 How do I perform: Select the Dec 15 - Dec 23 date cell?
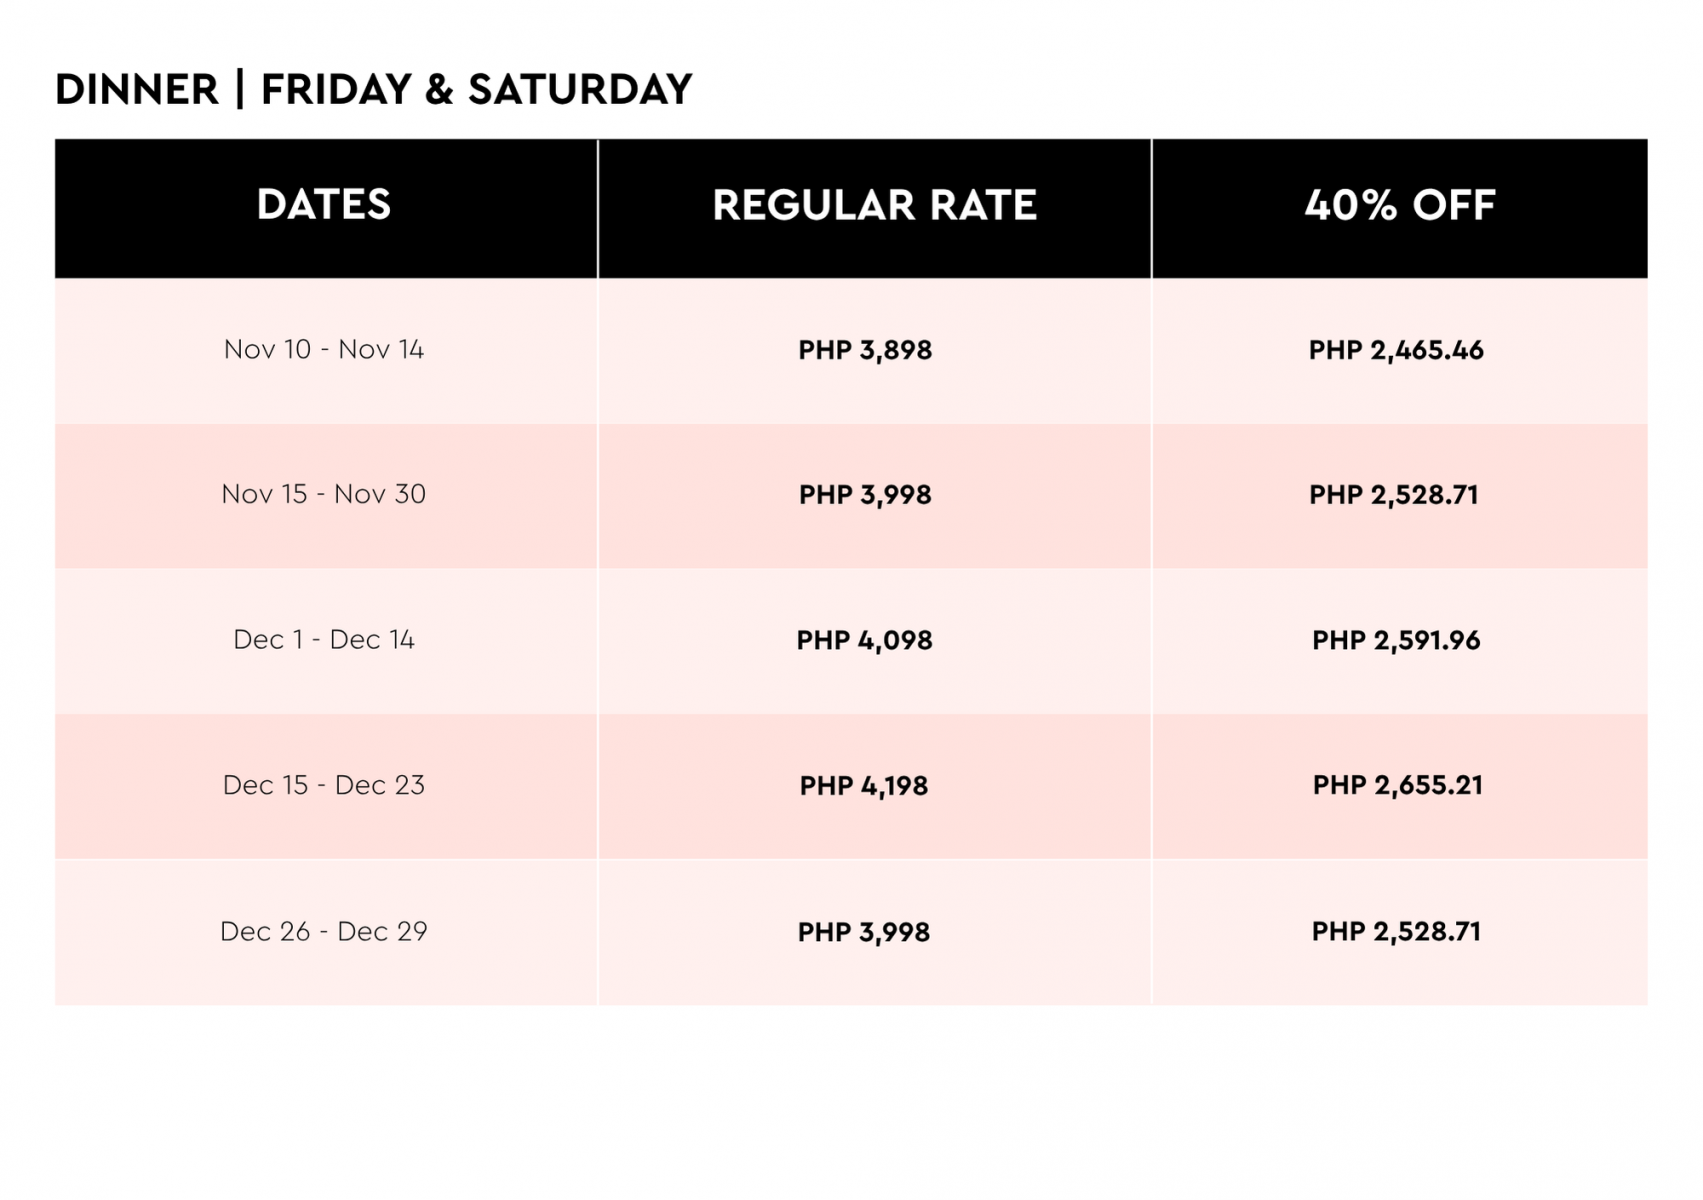pyautogui.click(x=324, y=785)
